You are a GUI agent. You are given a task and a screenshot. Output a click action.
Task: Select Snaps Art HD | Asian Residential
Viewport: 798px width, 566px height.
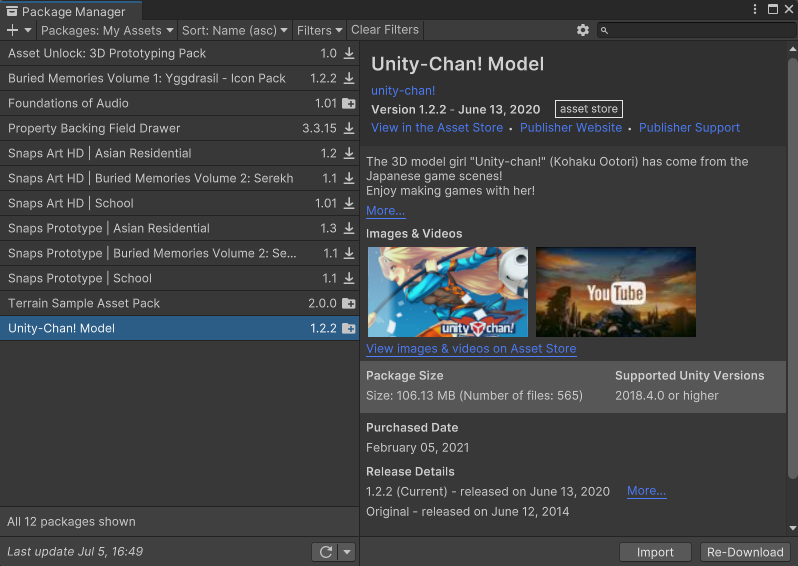179,153
